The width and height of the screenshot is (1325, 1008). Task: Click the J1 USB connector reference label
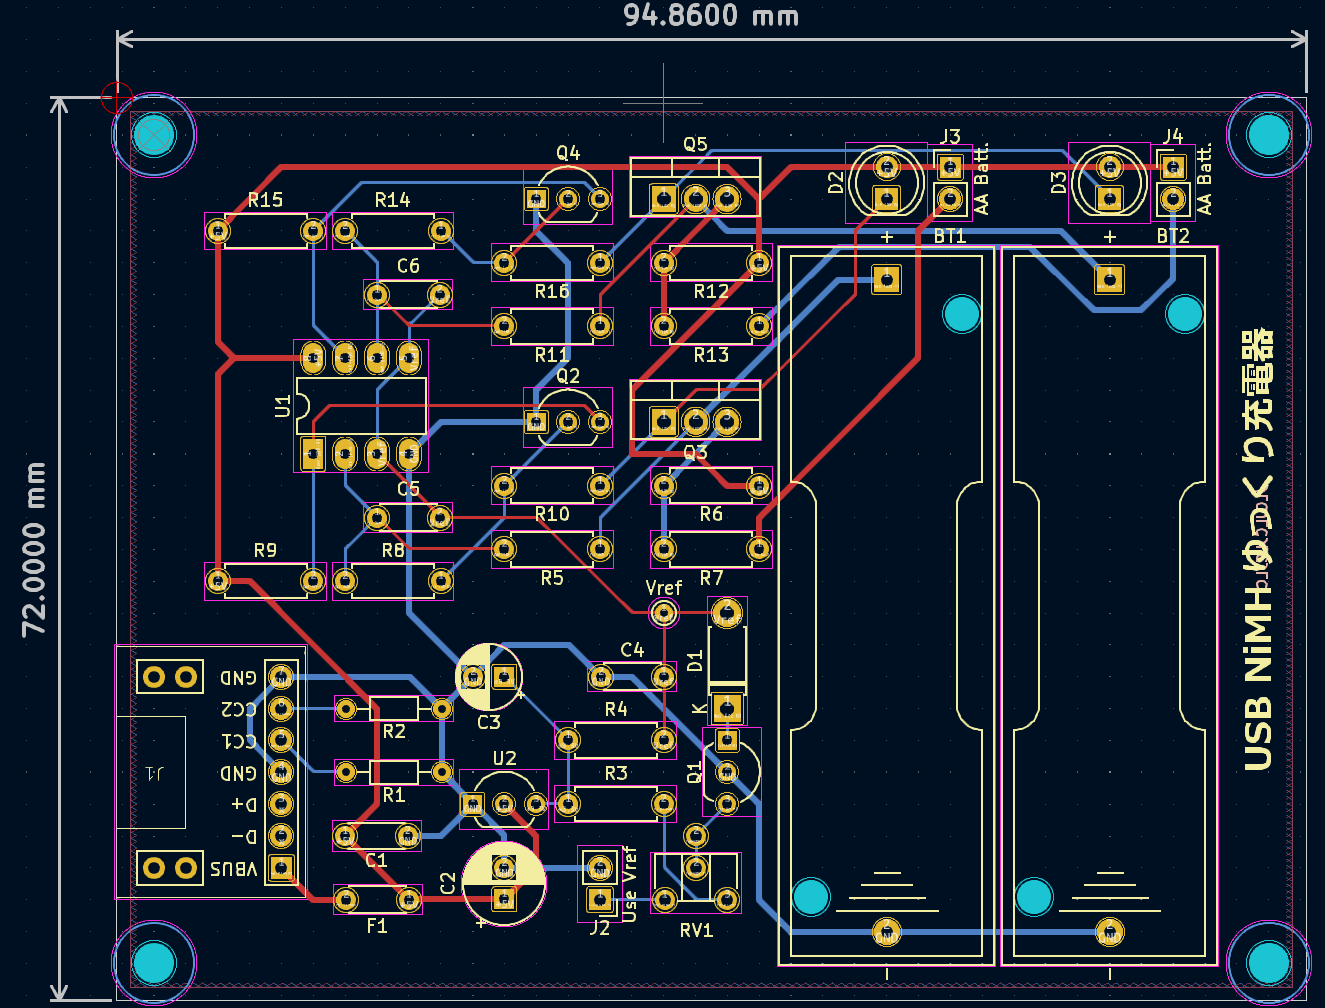tap(154, 773)
